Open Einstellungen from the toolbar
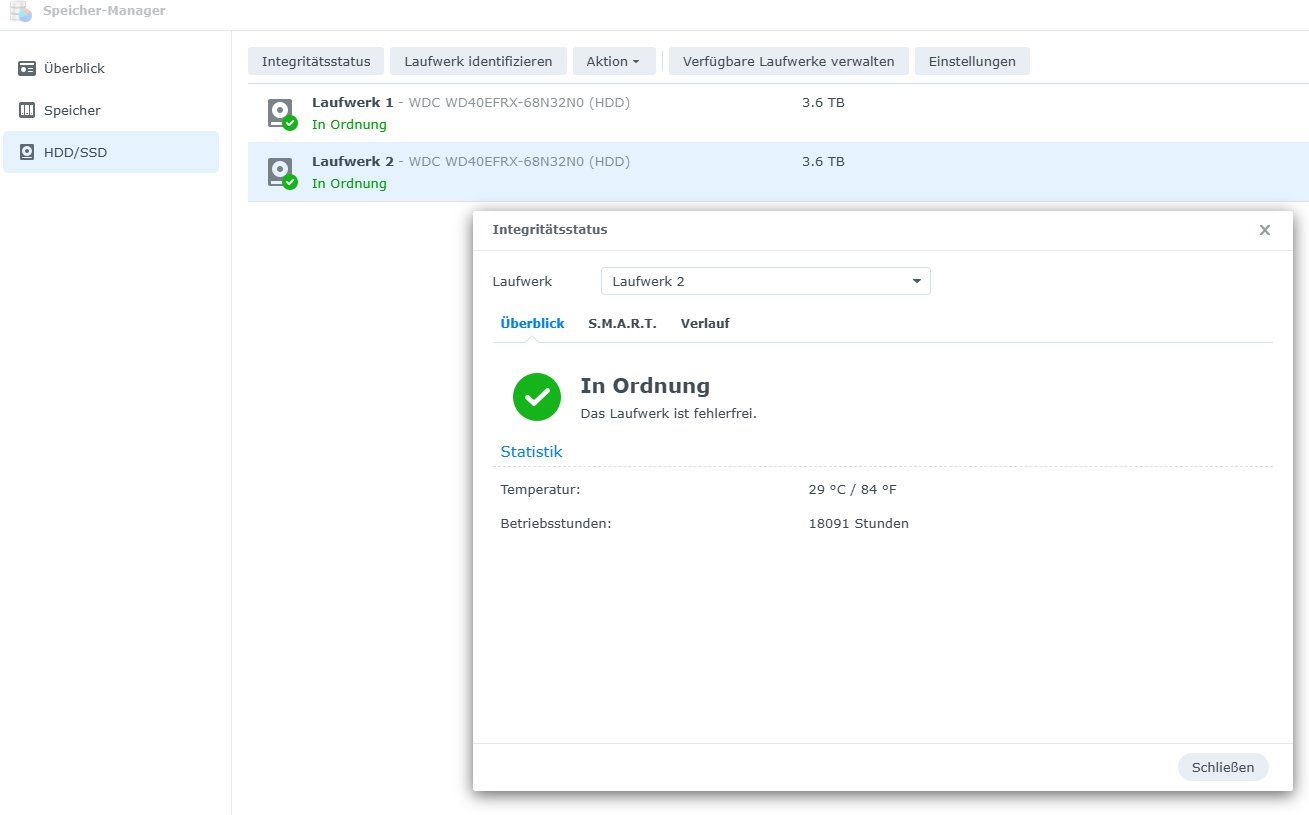The width and height of the screenshot is (1309, 815). (x=972, y=61)
